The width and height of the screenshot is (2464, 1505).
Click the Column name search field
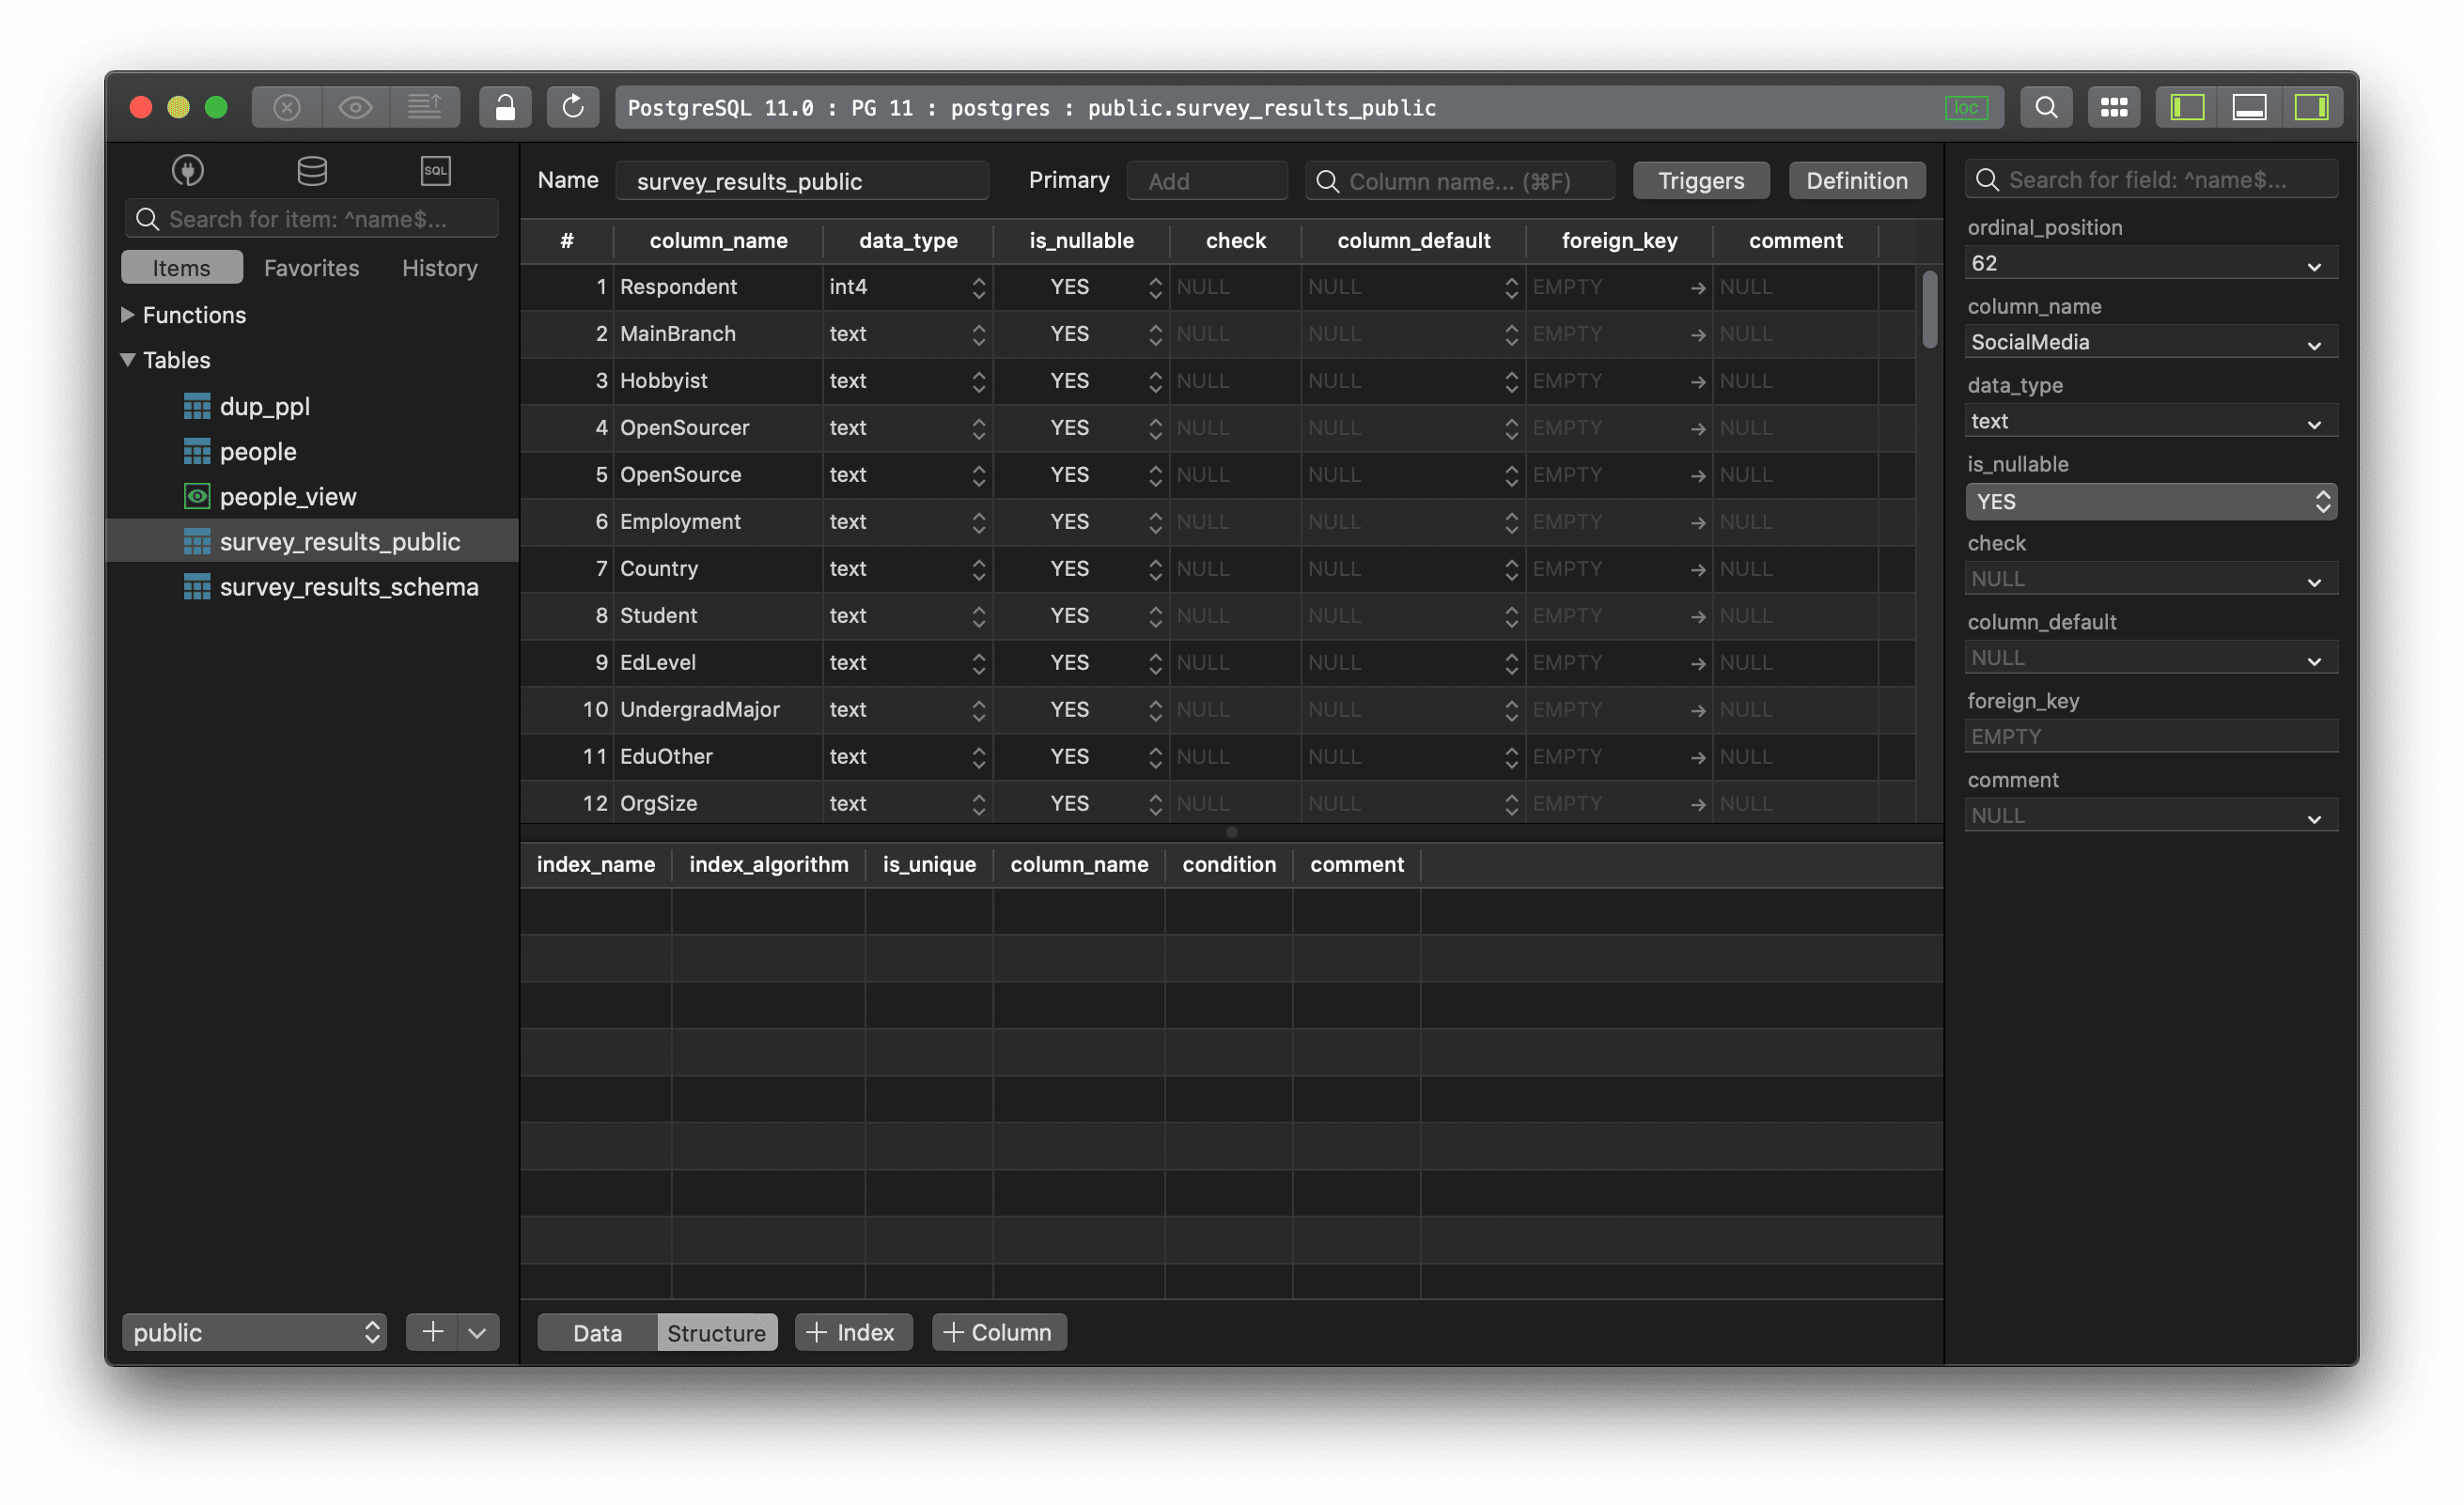pos(1460,181)
